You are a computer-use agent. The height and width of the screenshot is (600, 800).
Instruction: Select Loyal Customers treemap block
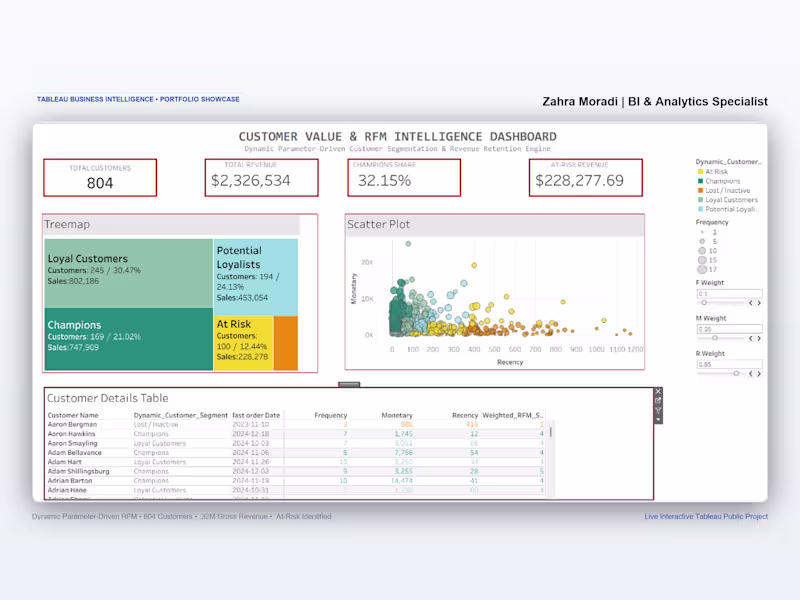coord(129,273)
